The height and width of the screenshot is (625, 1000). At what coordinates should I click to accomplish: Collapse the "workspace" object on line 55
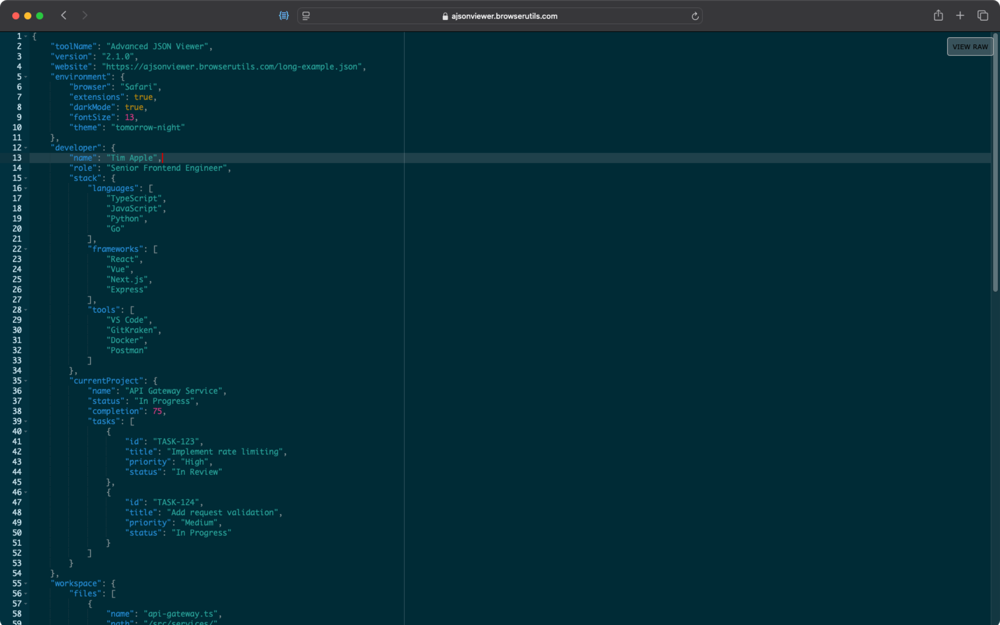(26, 583)
